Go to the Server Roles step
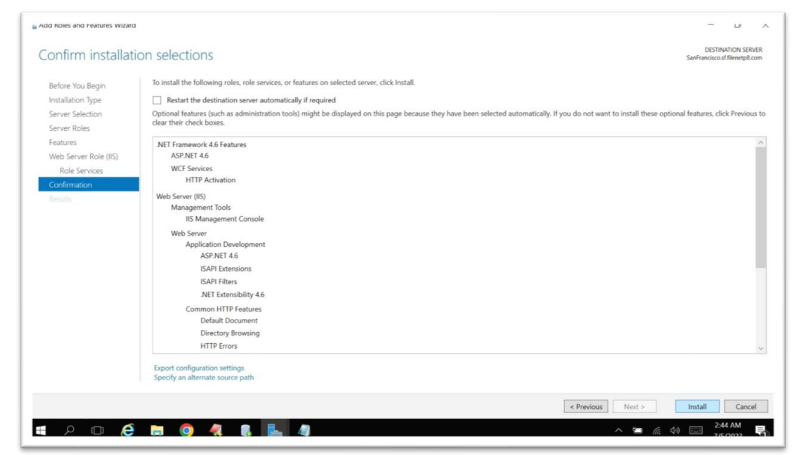792x455 pixels. 69,128
